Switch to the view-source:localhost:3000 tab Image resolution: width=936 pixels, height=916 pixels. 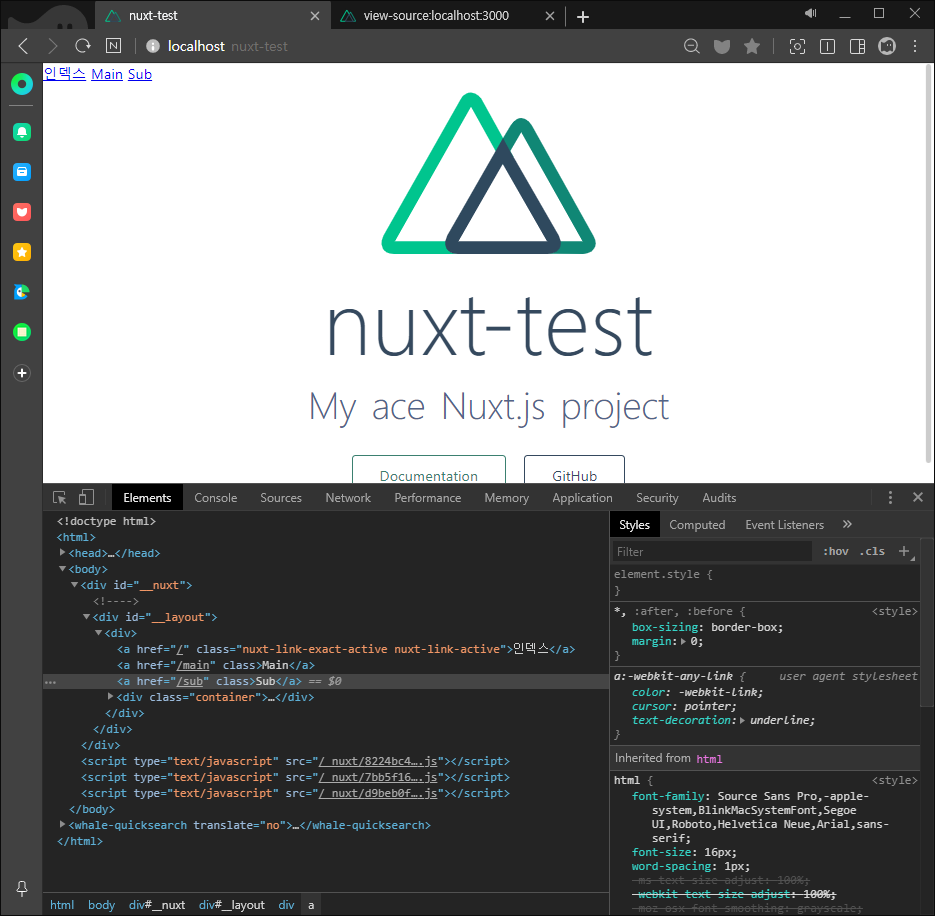point(436,16)
